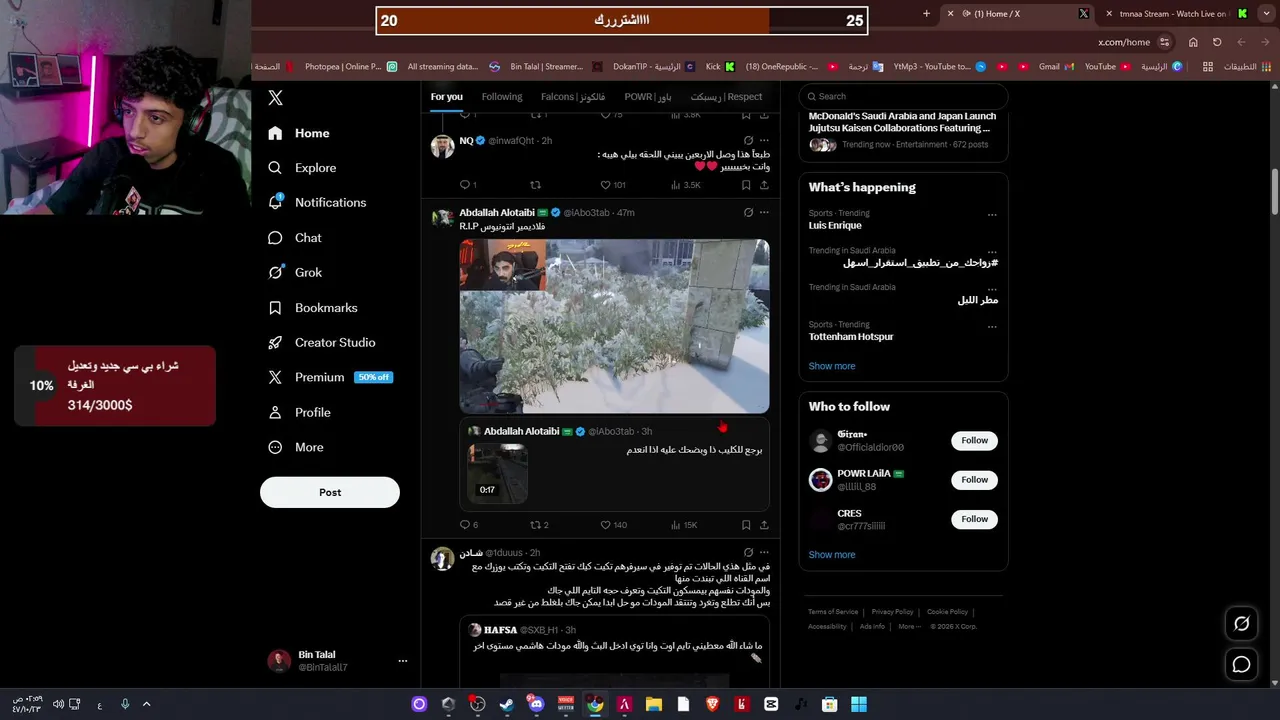Open the Explore page

(302, 168)
